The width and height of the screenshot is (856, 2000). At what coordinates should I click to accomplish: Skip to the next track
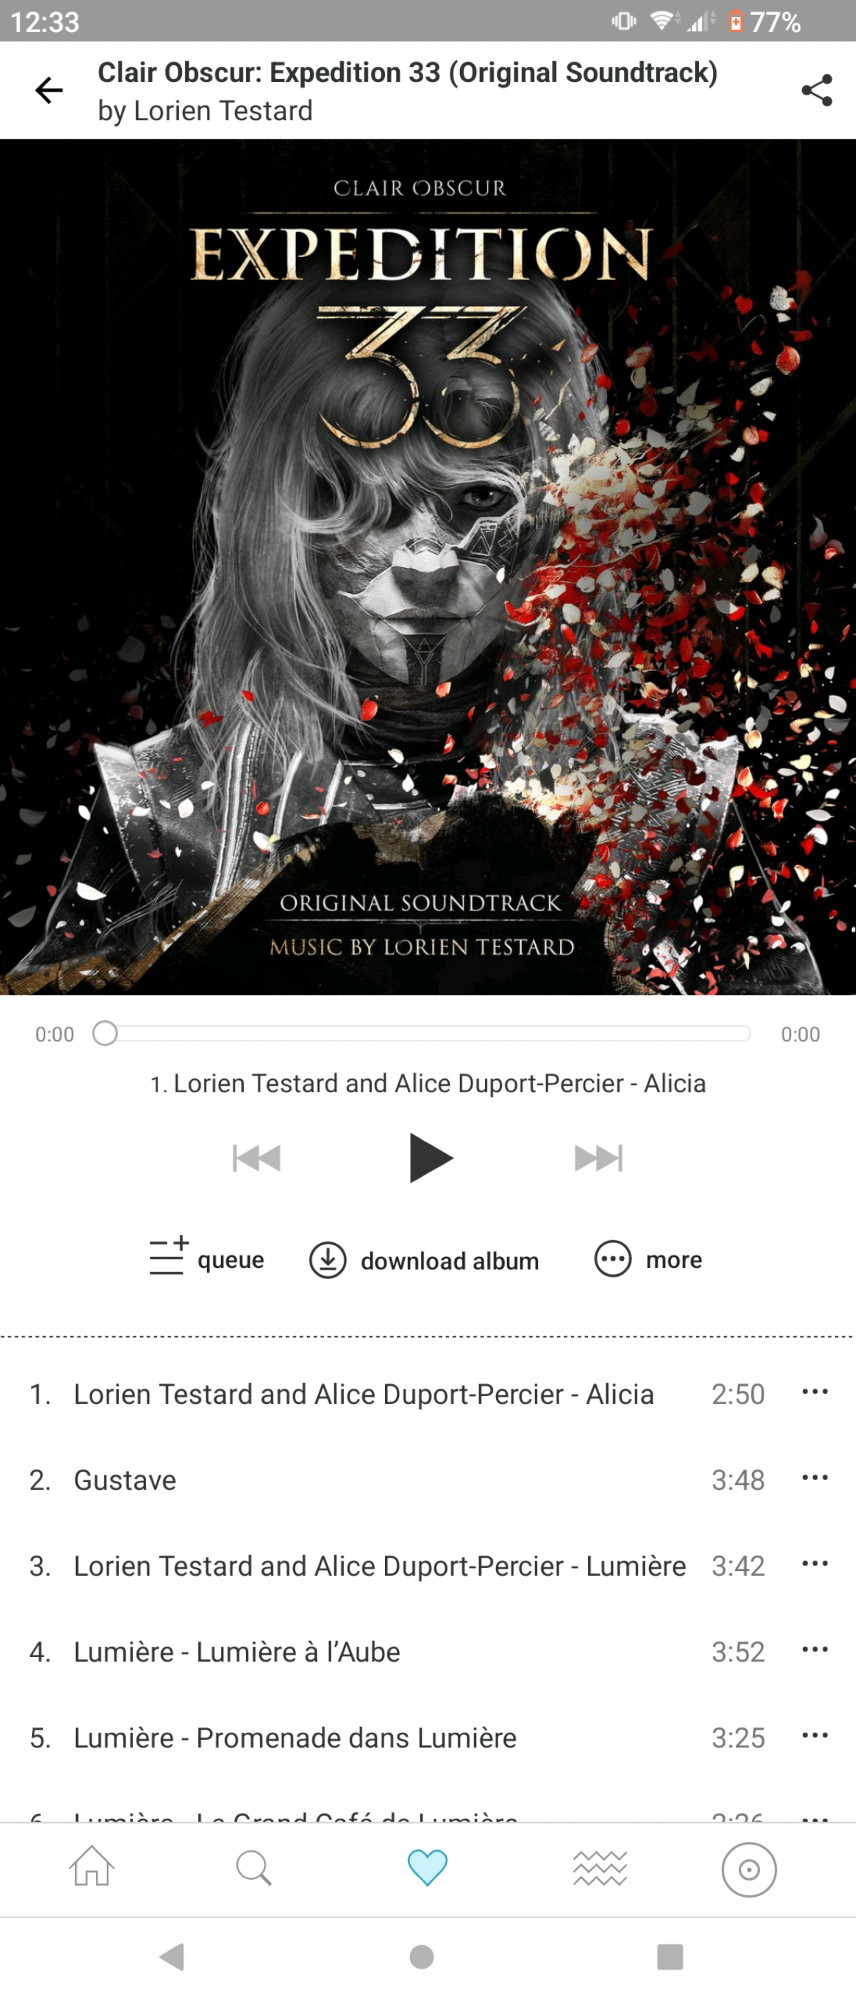coord(598,1158)
